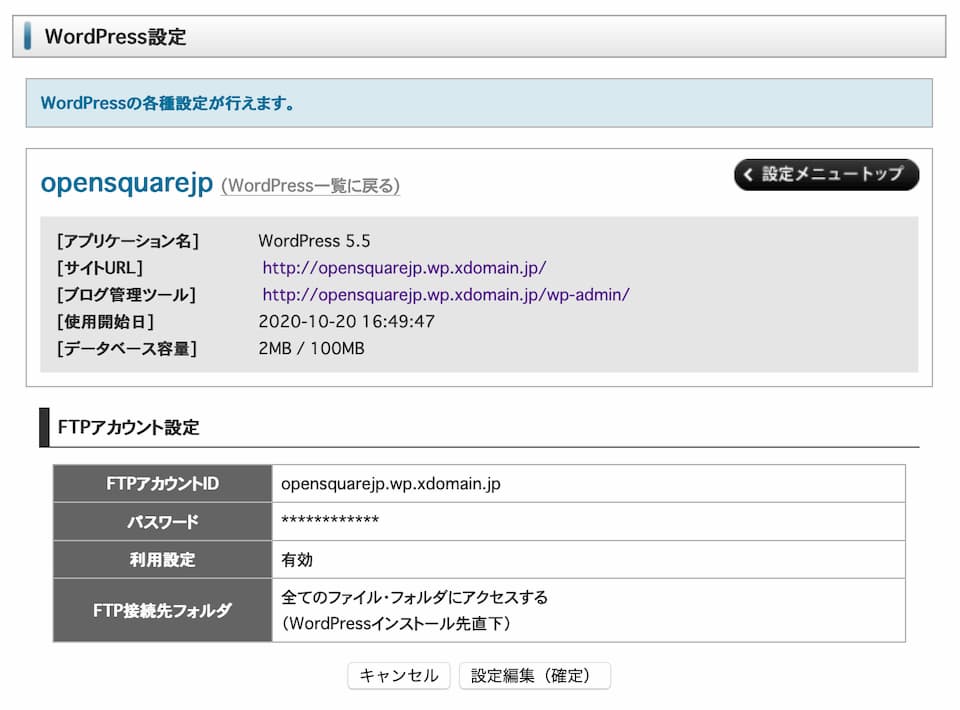The height and width of the screenshot is (710, 960).
Task: Select the パスワード header cell
Action: point(162,522)
